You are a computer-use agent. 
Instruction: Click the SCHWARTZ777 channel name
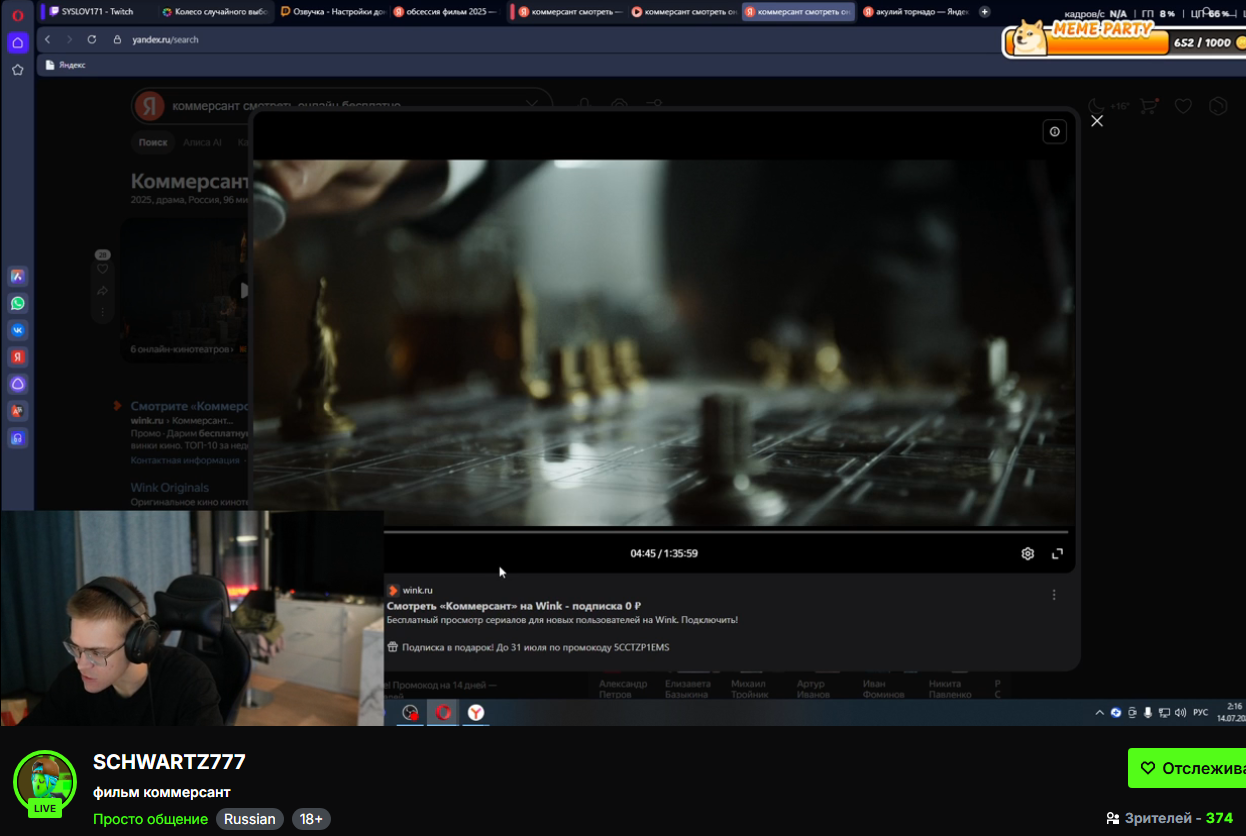click(x=169, y=762)
